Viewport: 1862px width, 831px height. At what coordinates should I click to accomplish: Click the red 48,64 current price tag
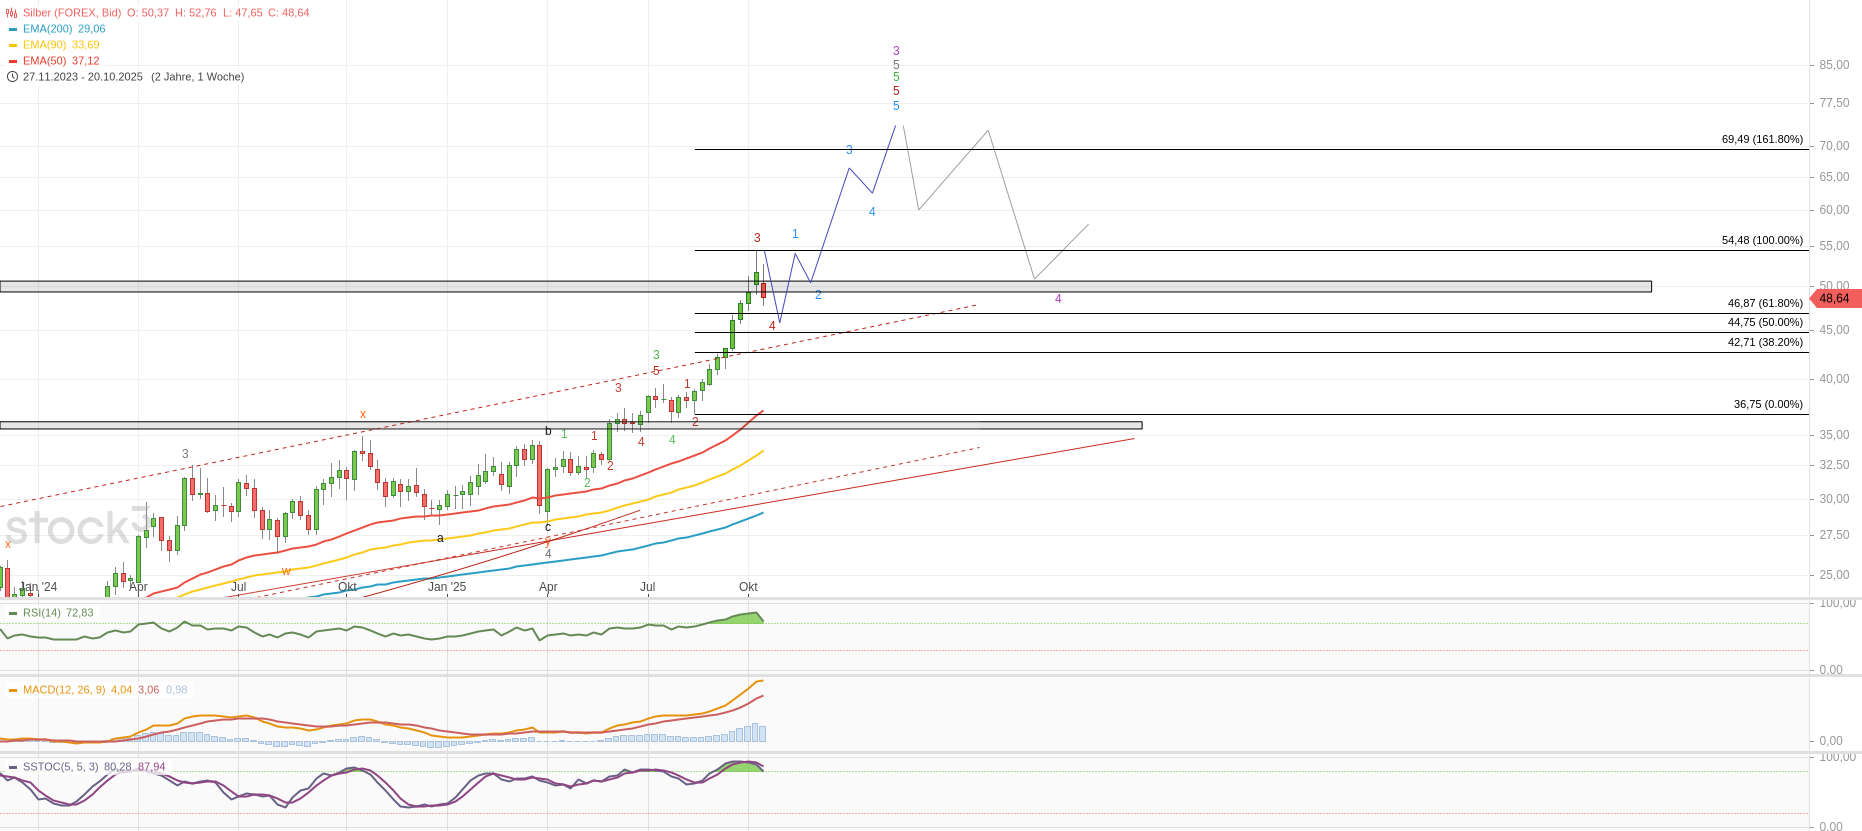pos(1834,298)
